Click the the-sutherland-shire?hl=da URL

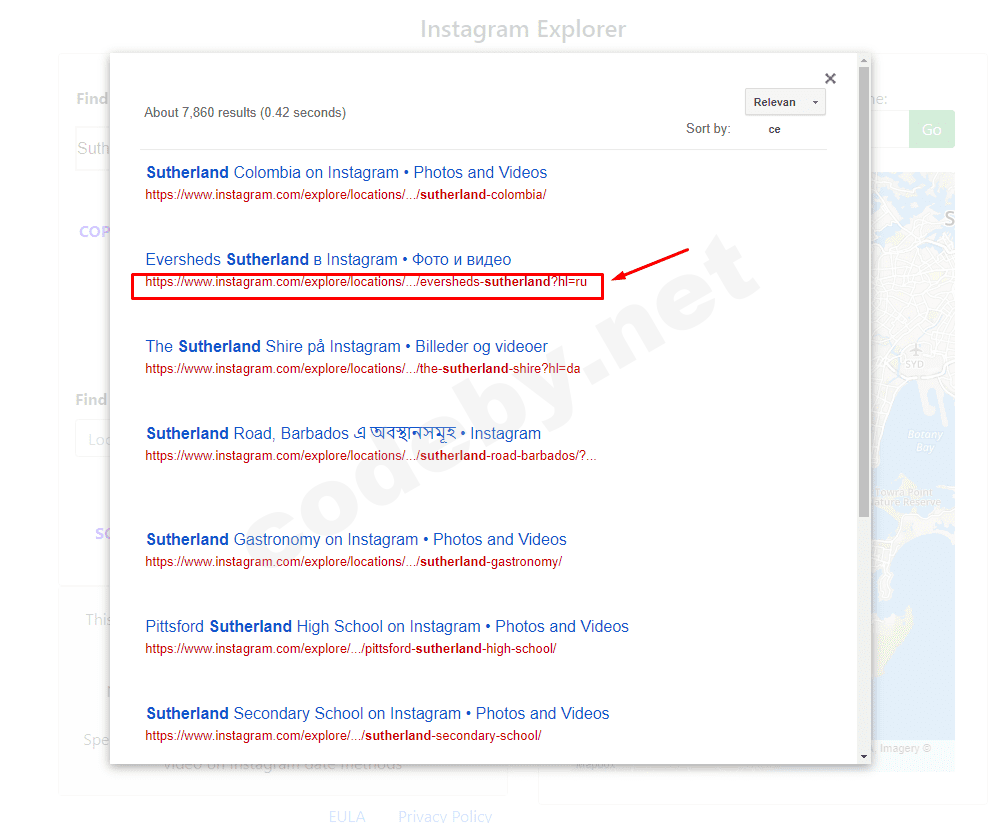(363, 369)
